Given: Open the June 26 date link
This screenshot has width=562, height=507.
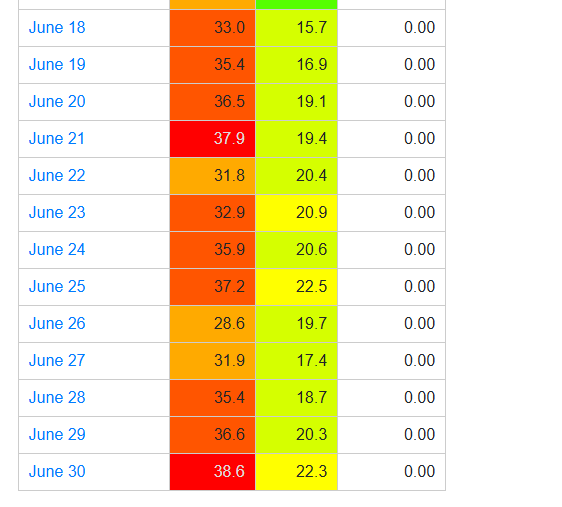Looking at the screenshot, I should pos(57,324).
